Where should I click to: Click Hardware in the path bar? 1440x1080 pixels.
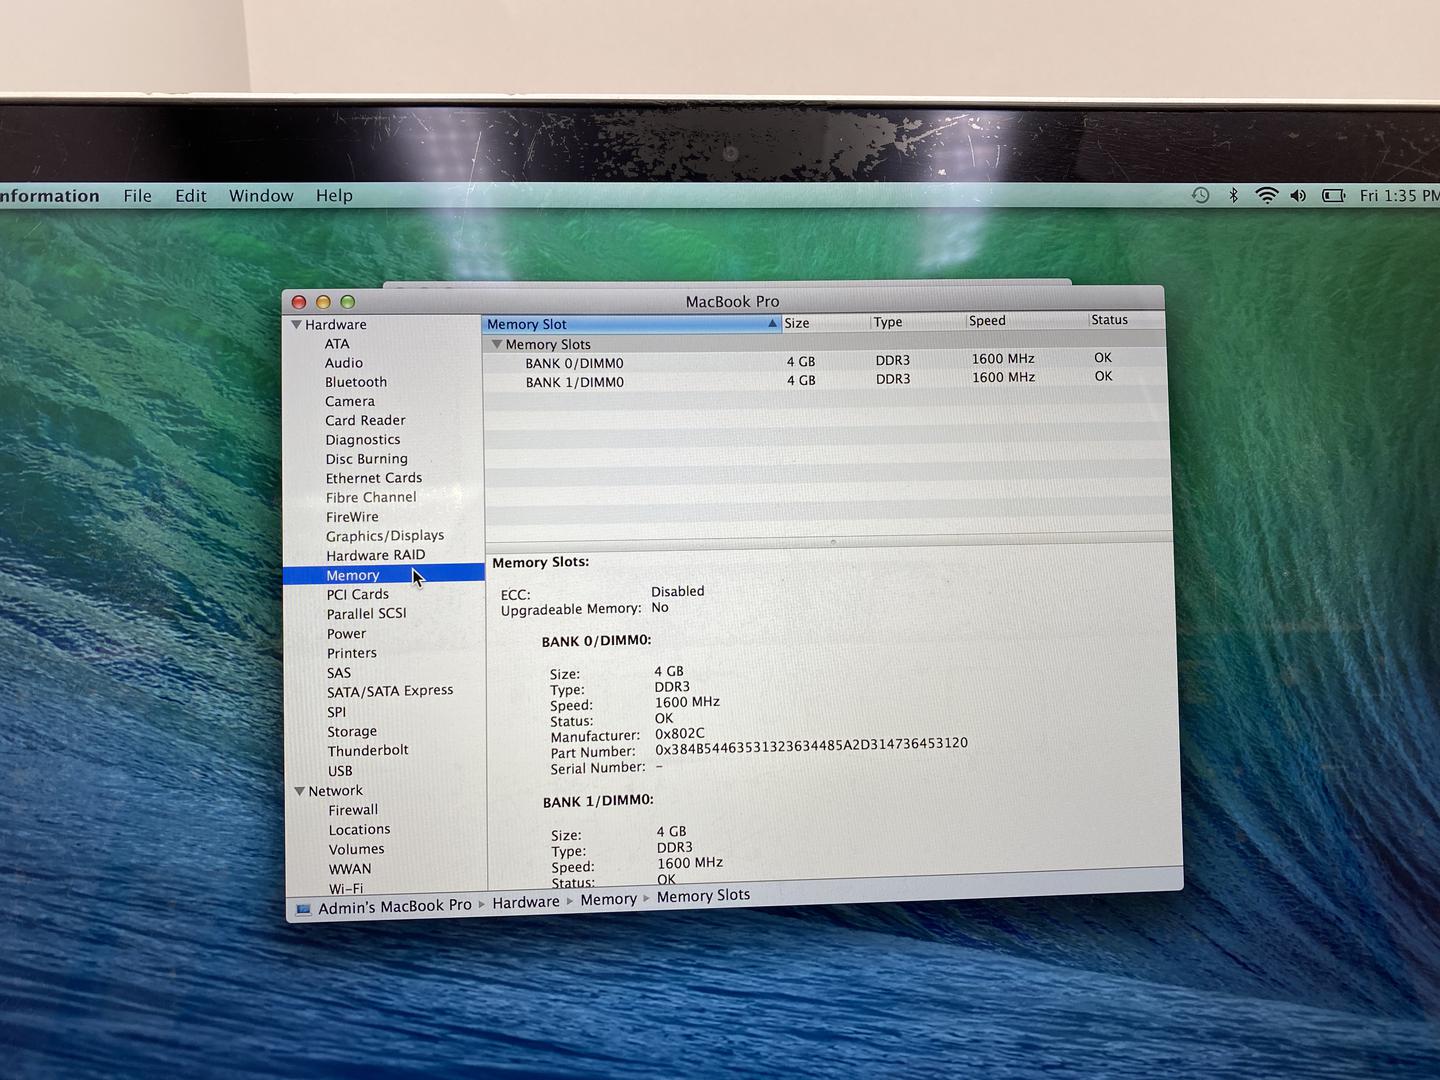(526, 902)
